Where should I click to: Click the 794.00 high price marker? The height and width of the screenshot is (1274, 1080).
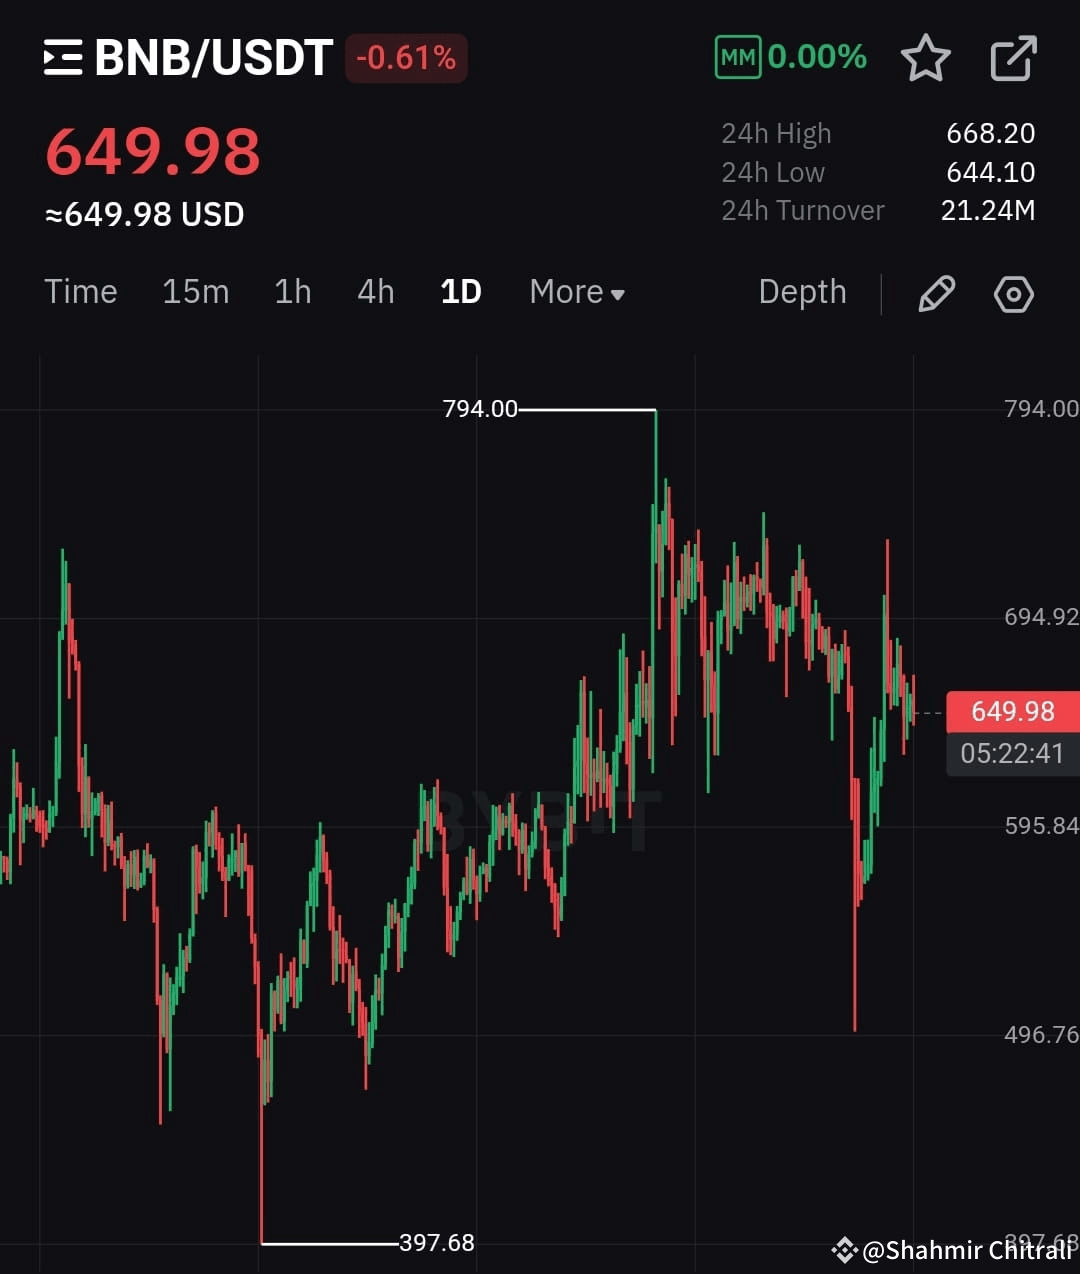pyautogui.click(x=480, y=408)
